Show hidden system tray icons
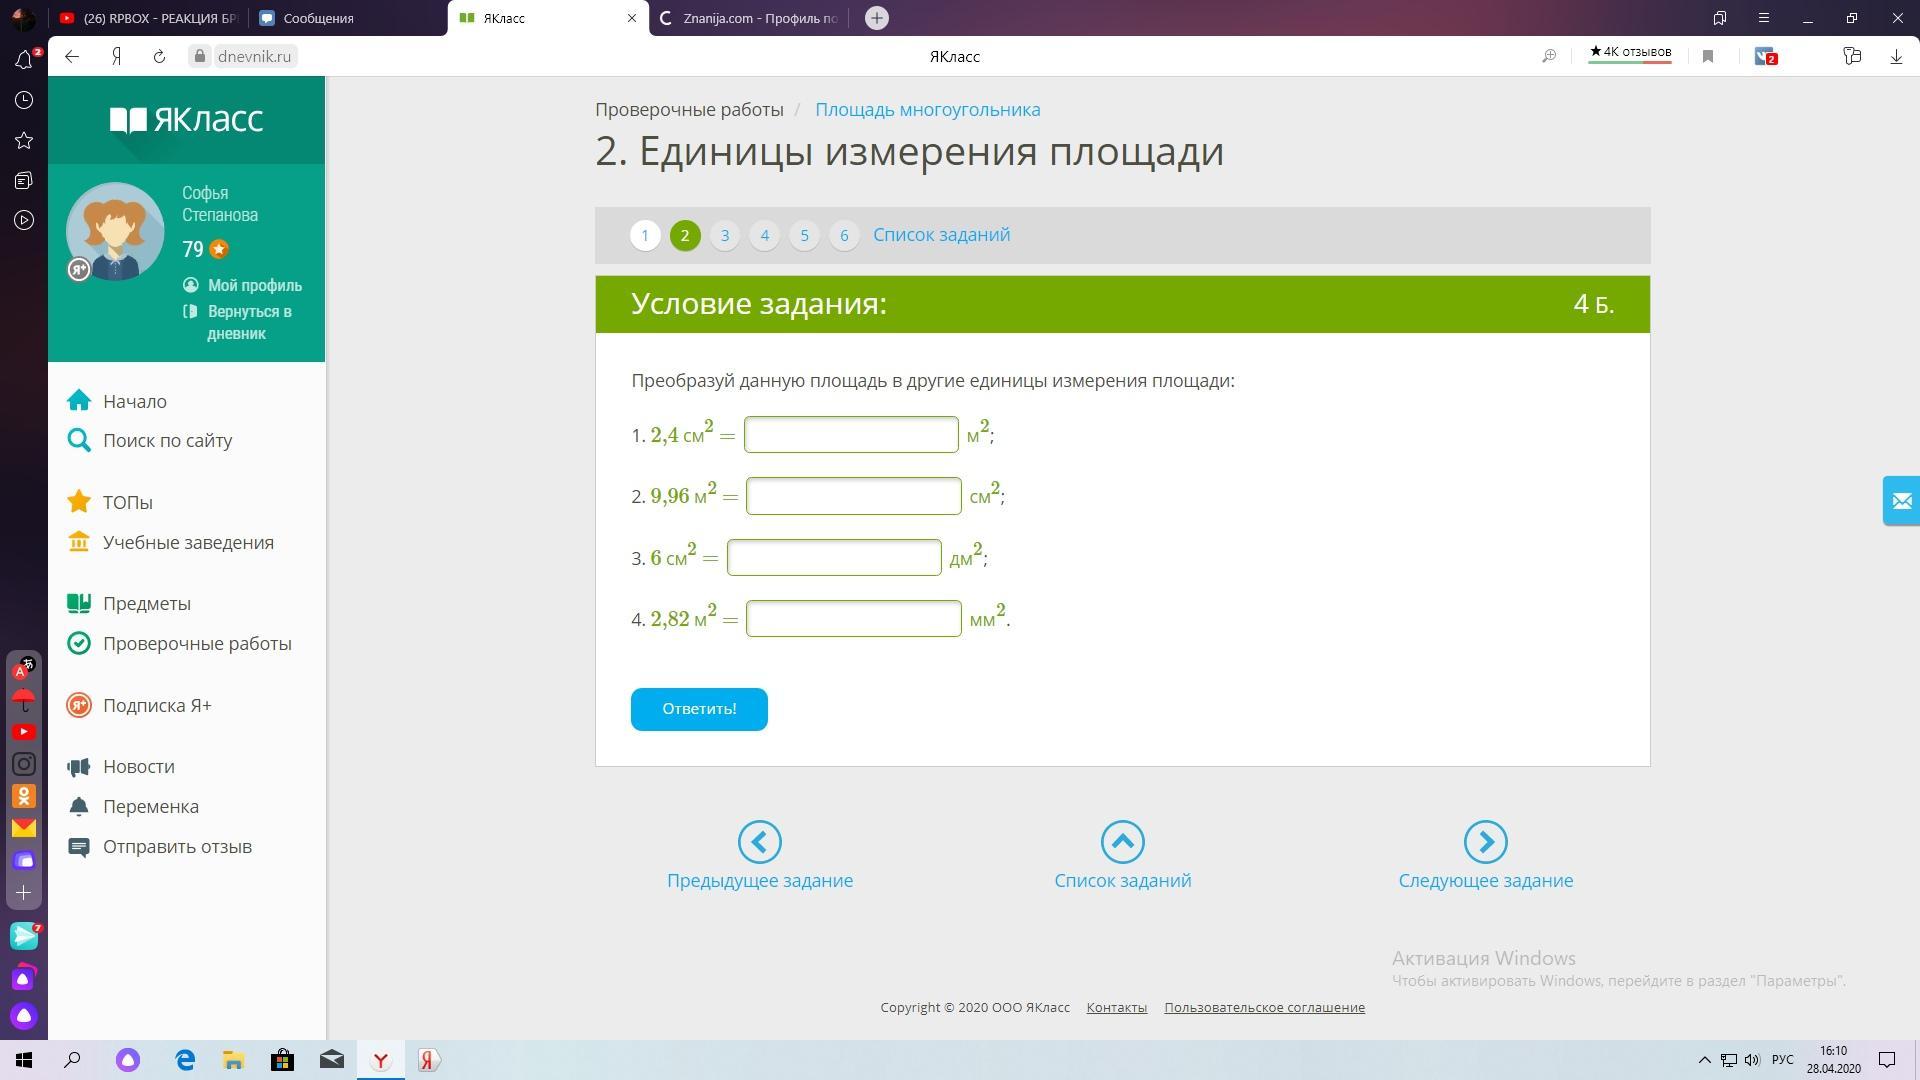This screenshot has height=1080, width=1920. (x=1704, y=1060)
